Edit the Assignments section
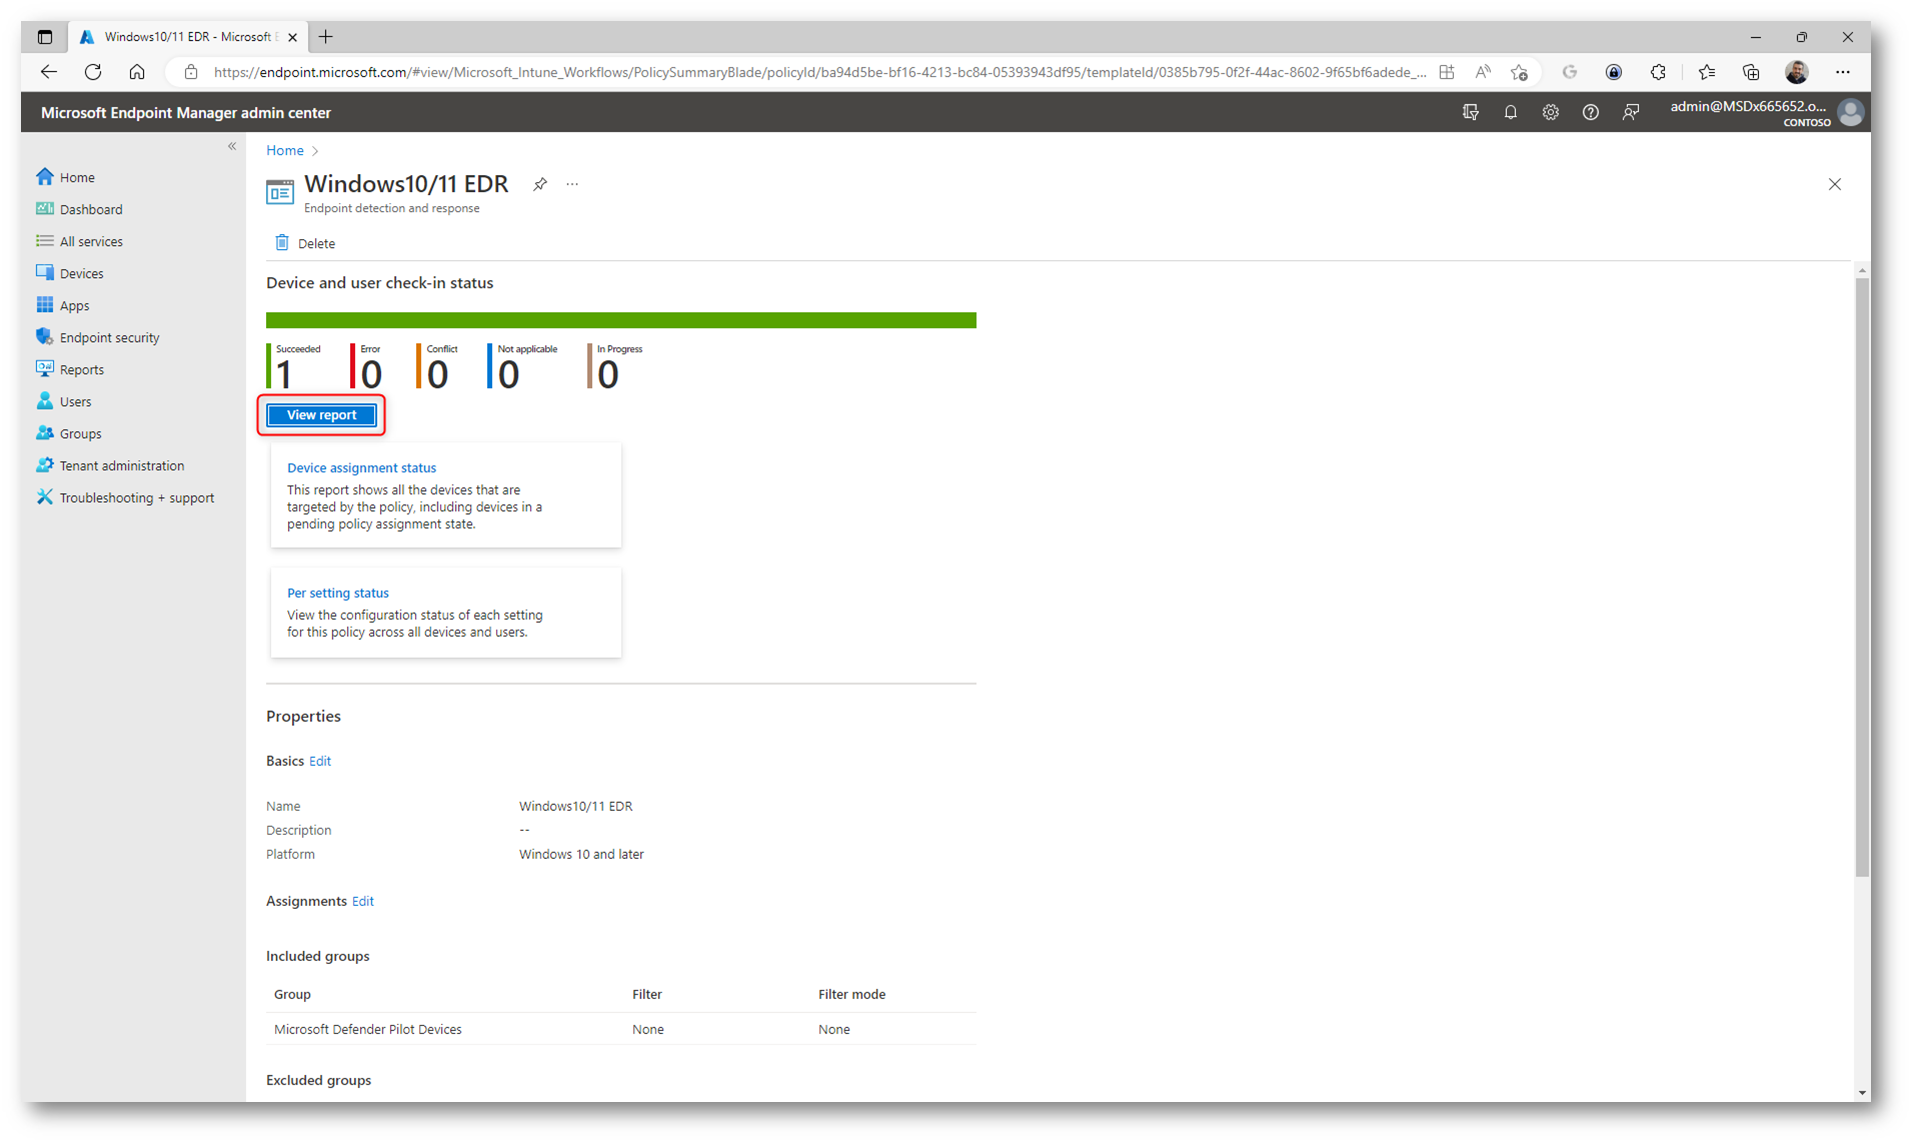Viewport: 1913px width, 1144px height. (363, 901)
